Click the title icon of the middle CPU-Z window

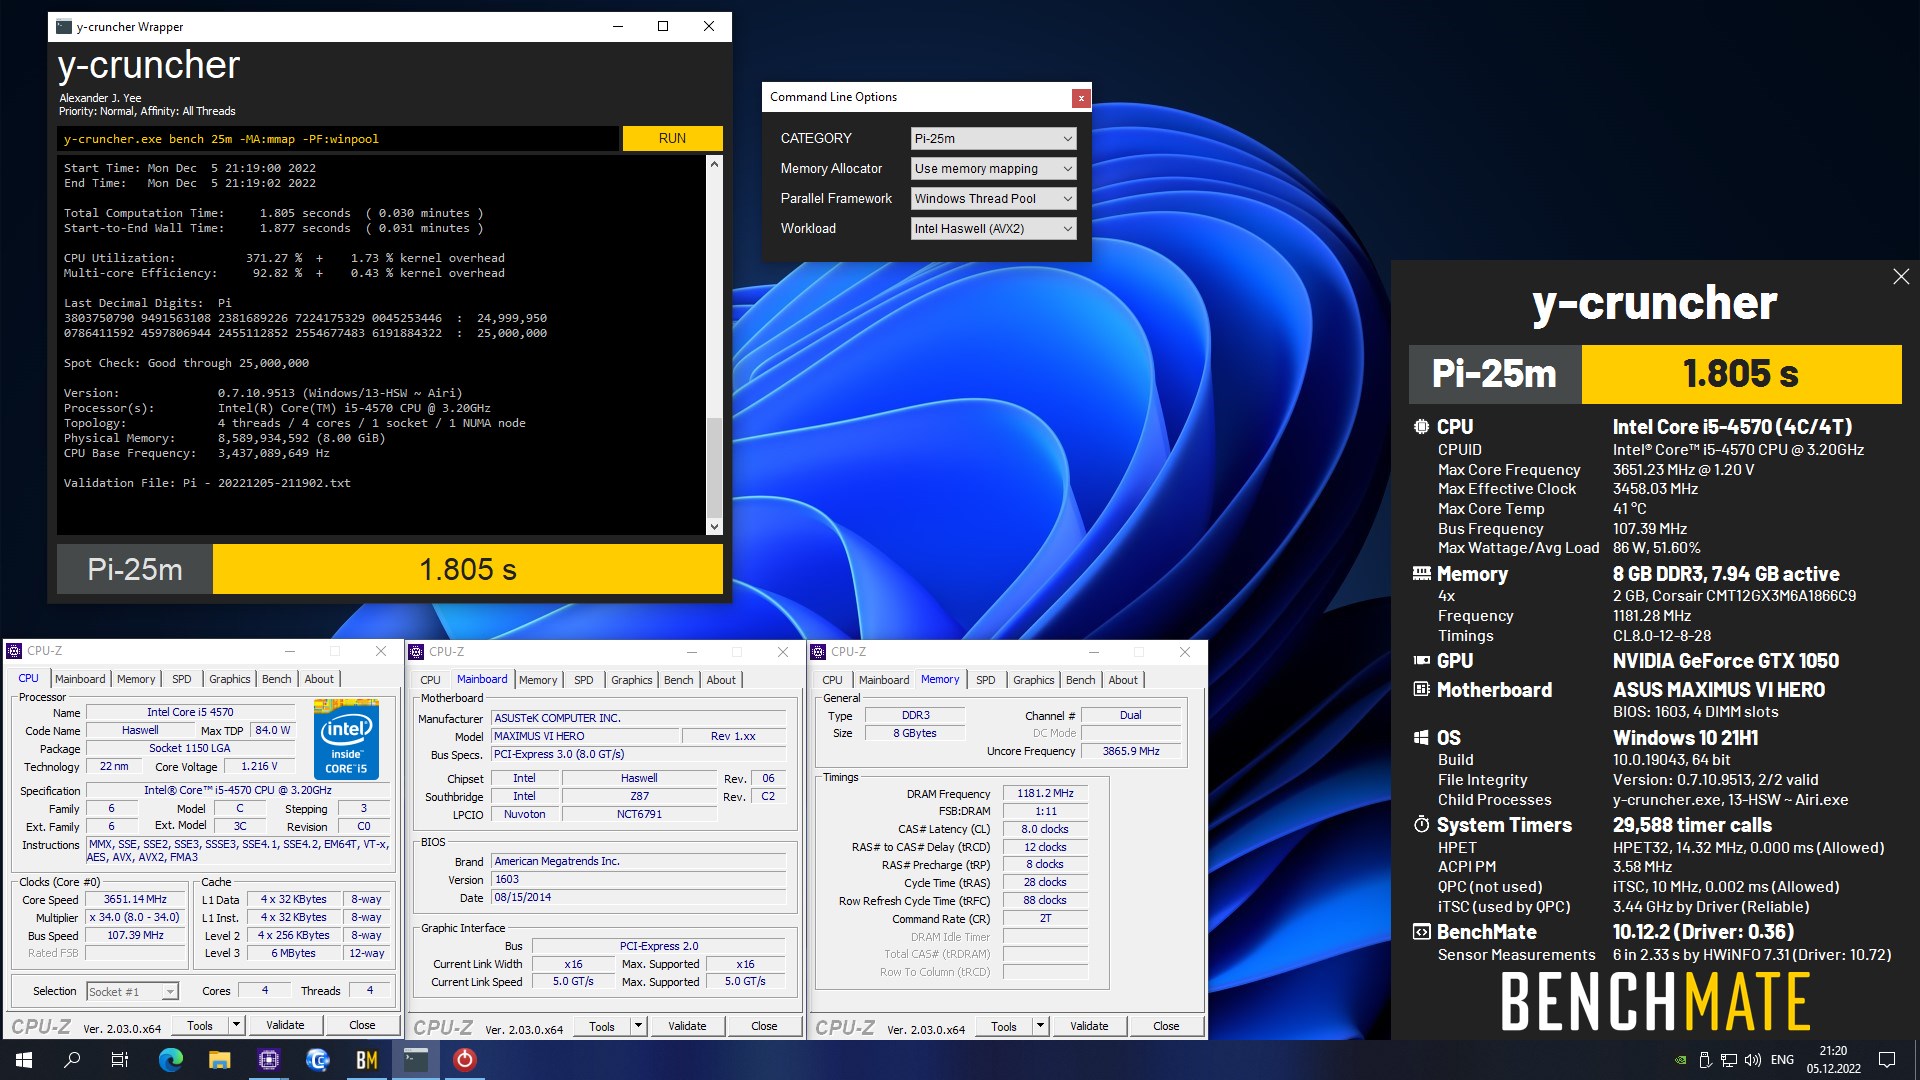click(x=416, y=652)
